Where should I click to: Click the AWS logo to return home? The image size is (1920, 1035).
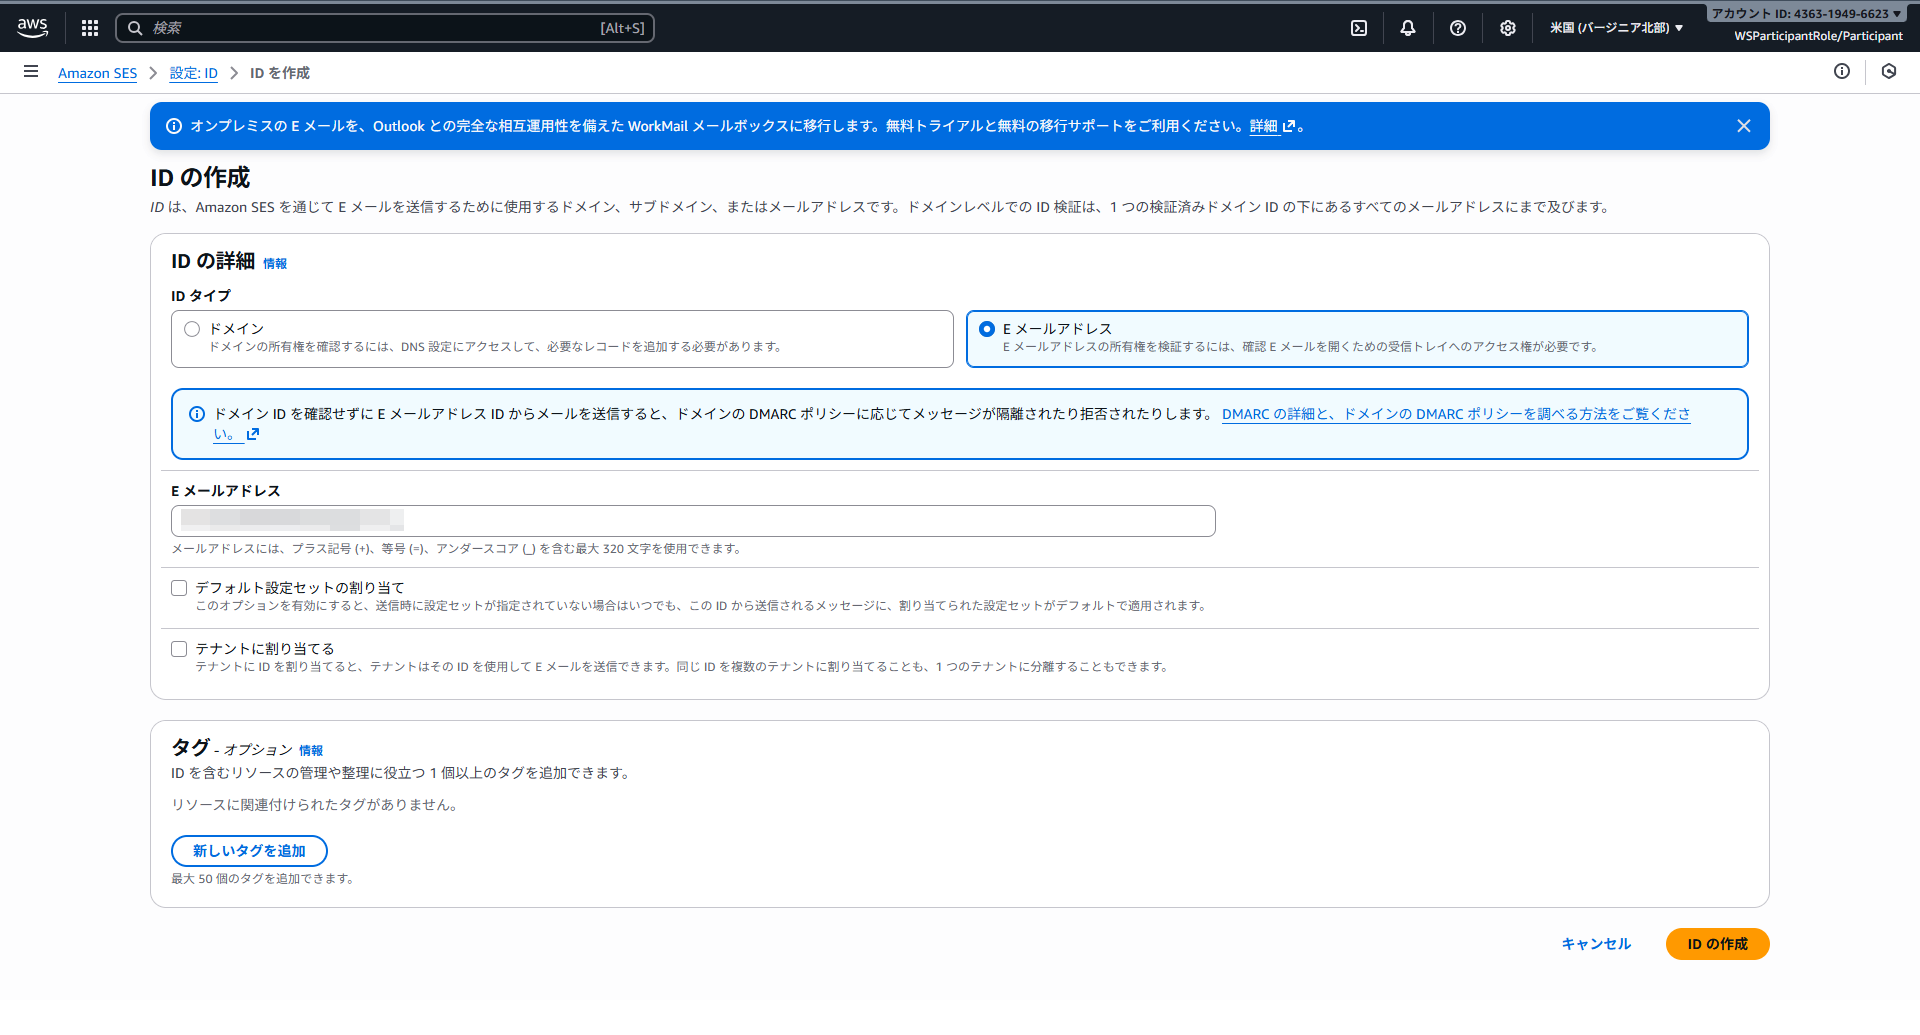[33, 27]
